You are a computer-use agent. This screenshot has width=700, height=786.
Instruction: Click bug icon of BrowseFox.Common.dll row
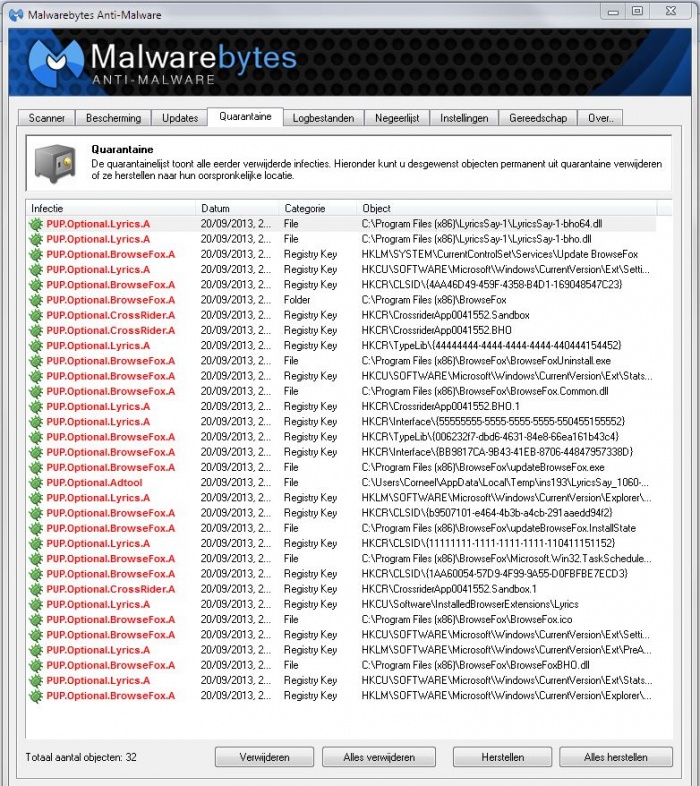36,391
